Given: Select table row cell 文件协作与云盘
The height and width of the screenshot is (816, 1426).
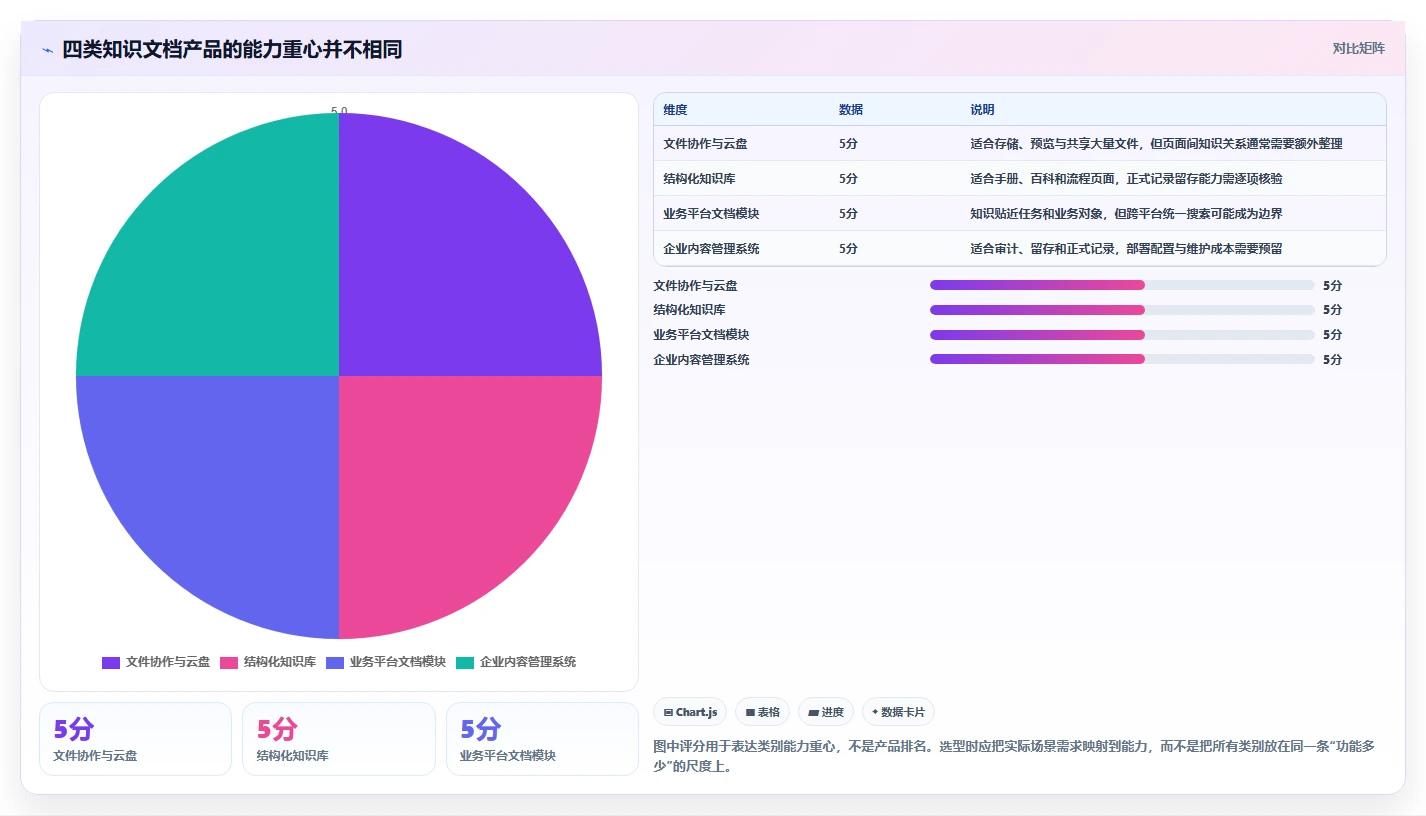Looking at the screenshot, I should click(705, 144).
